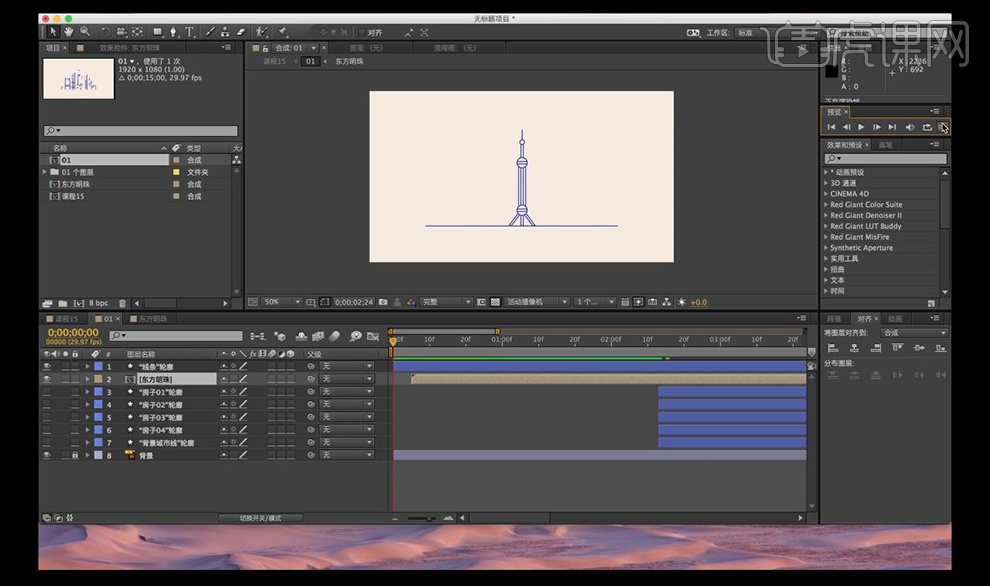
Task: Pick the Eraser tool
Action: [240, 32]
